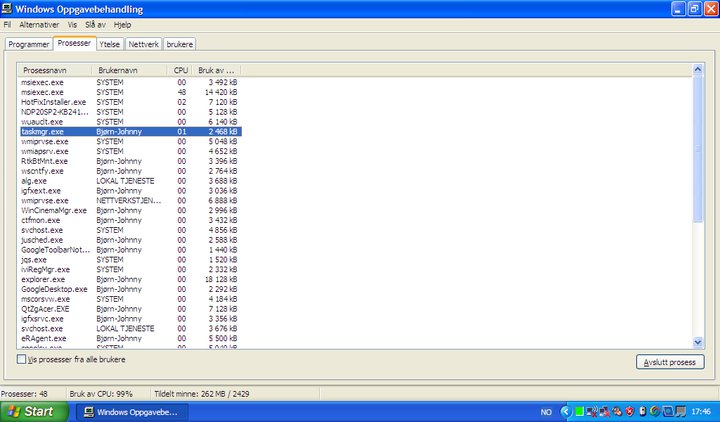Open the Alternativer menu
Viewport: 720px width, 422px height.
coord(39,25)
